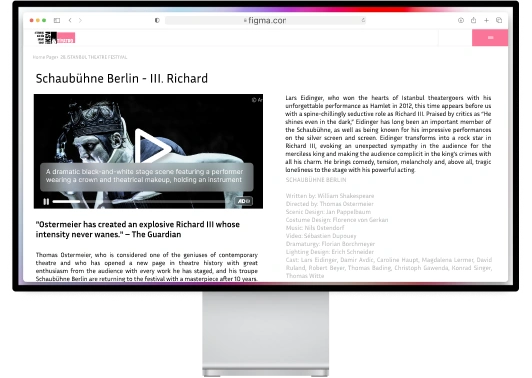Image resolution: width=532 pixels, height=378 pixels.
Task: Click the large play button on video
Action: [152, 146]
